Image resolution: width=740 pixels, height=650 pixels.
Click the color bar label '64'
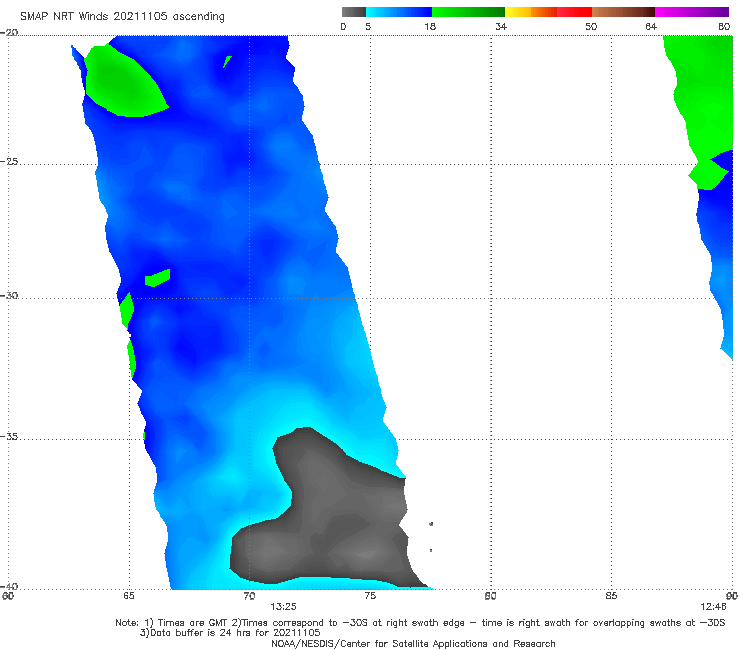coord(651,26)
